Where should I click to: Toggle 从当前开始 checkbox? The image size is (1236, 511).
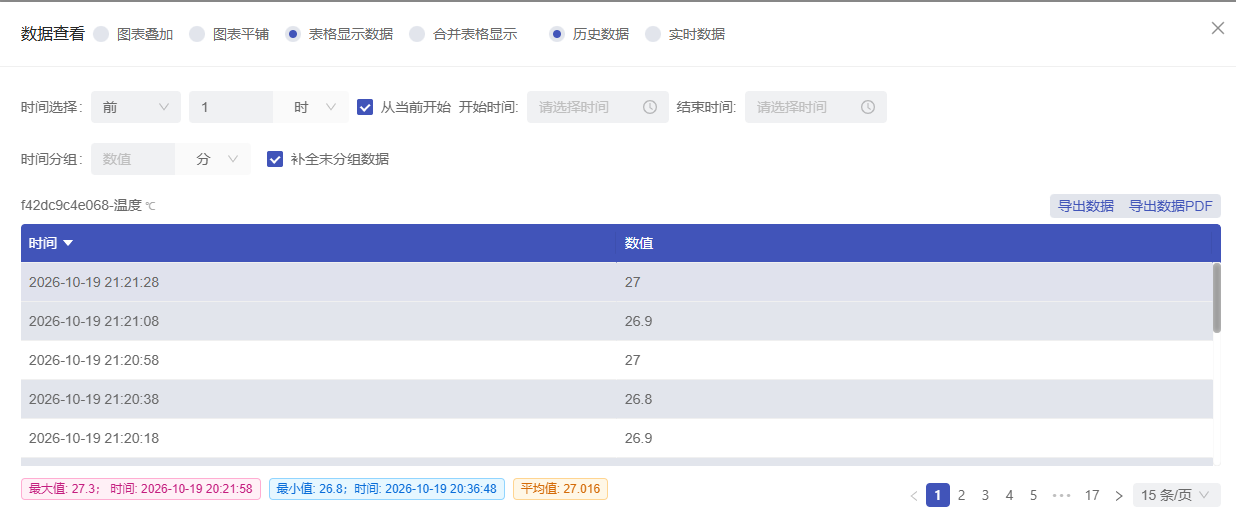[365, 107]
